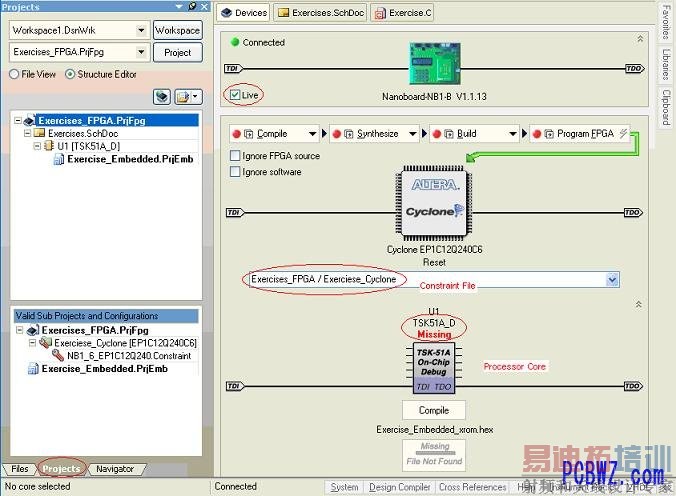Open the System status bar panel button
The height and width of the screenshot is (496, 676).
click(x=344, y=487)
